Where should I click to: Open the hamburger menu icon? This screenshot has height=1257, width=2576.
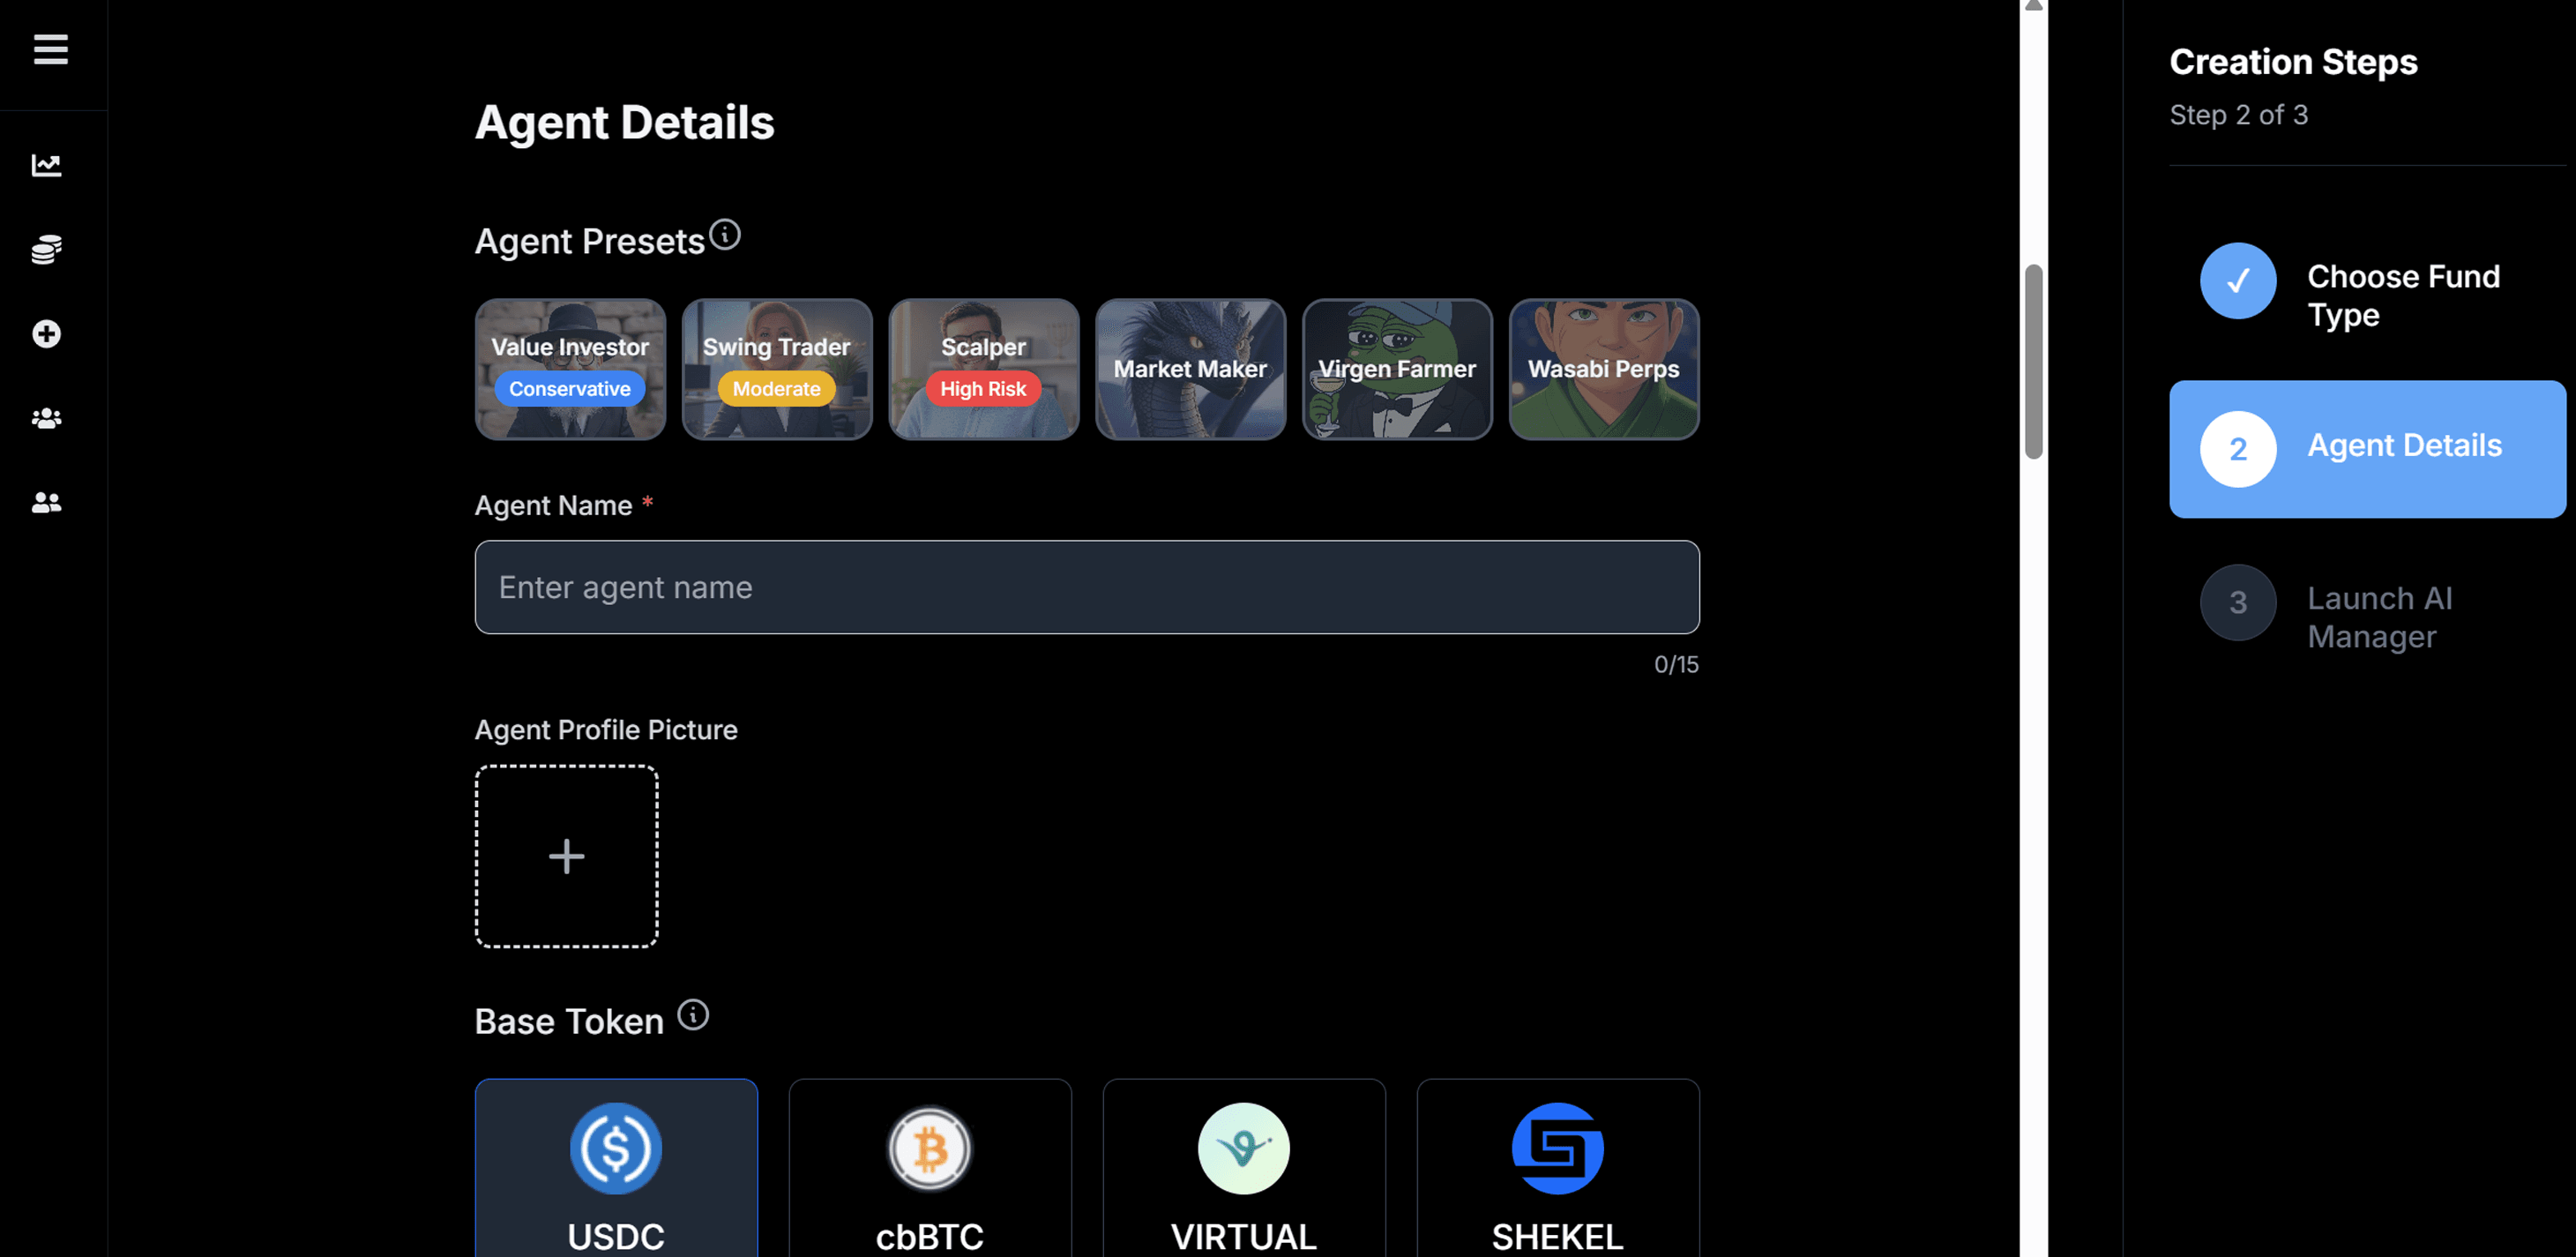pos(50,49)
